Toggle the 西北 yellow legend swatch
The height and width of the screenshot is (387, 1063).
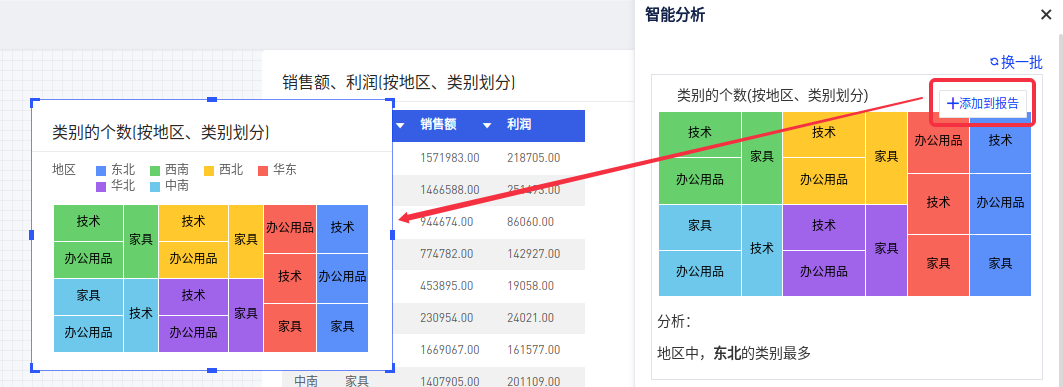pos(209,171)
